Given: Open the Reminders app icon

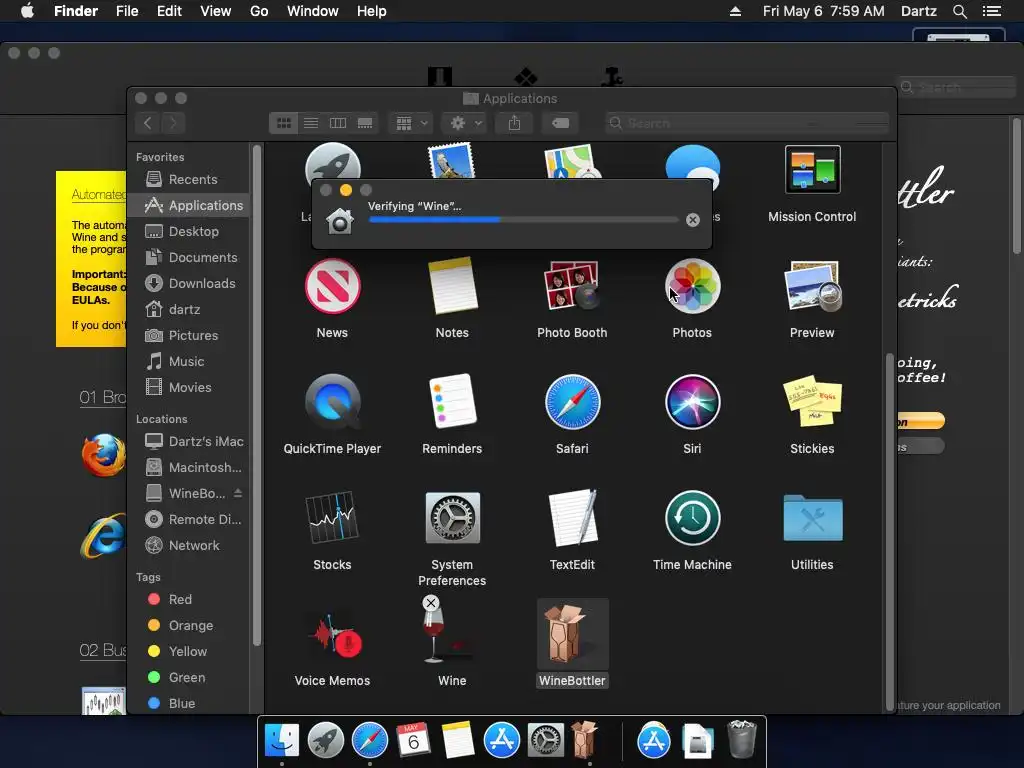Looking at the screenshot, I should [x=452, y=402].
